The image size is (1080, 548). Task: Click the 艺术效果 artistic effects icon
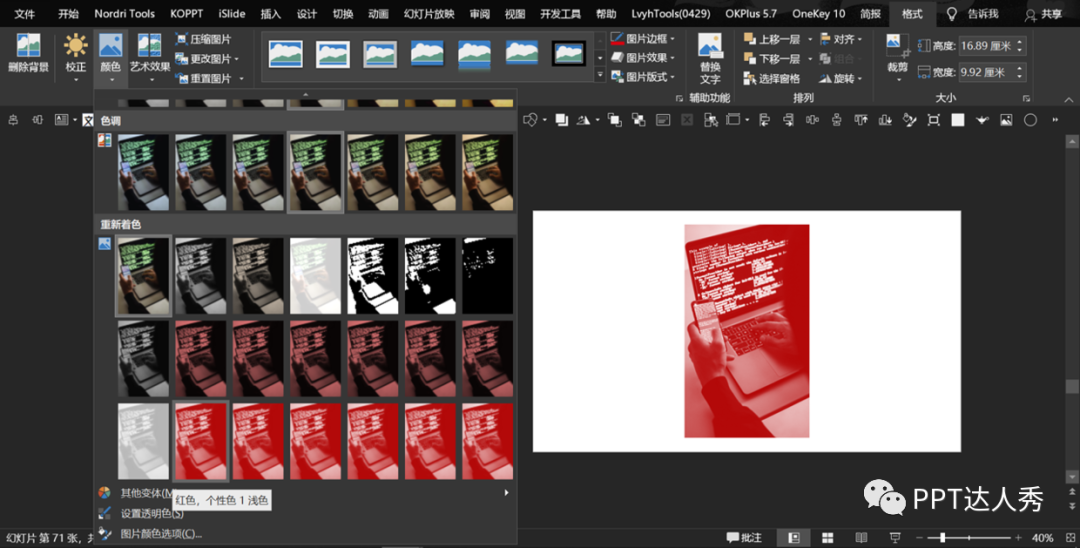click(x=149, y=45)
